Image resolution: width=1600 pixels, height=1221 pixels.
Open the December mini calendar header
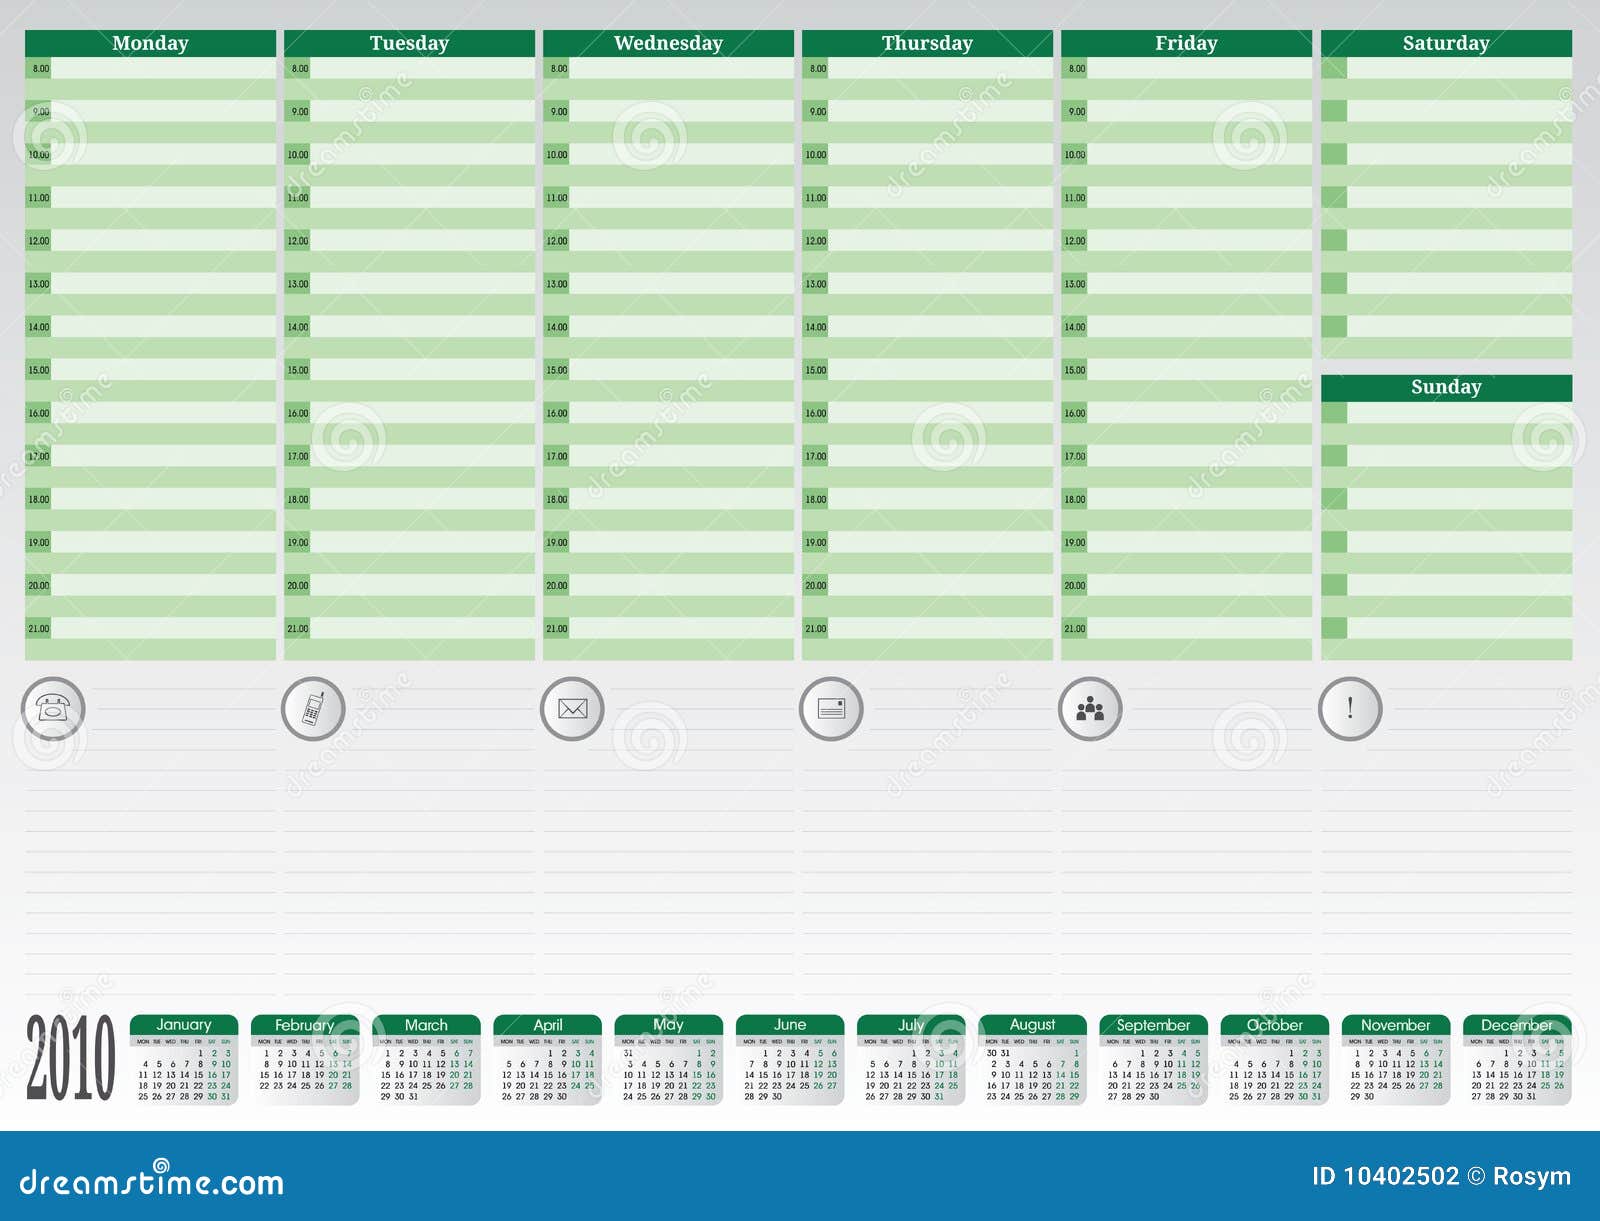point(1518,1025)
